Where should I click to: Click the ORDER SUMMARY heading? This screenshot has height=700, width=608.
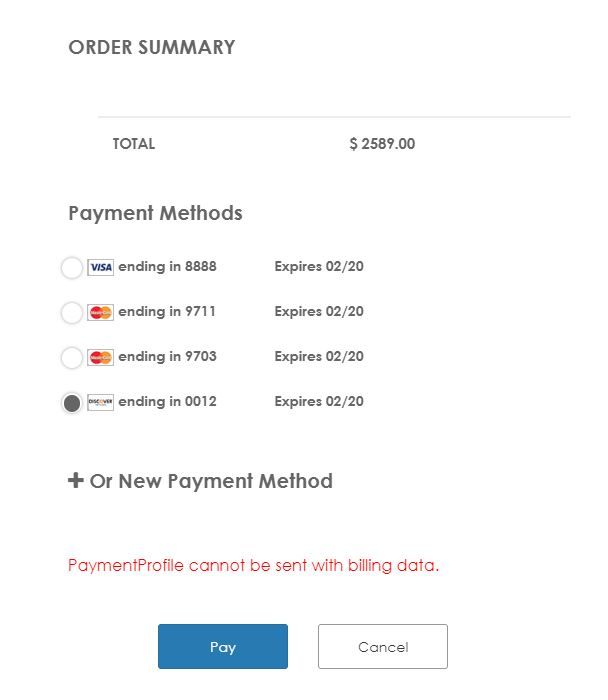[151, 47]
